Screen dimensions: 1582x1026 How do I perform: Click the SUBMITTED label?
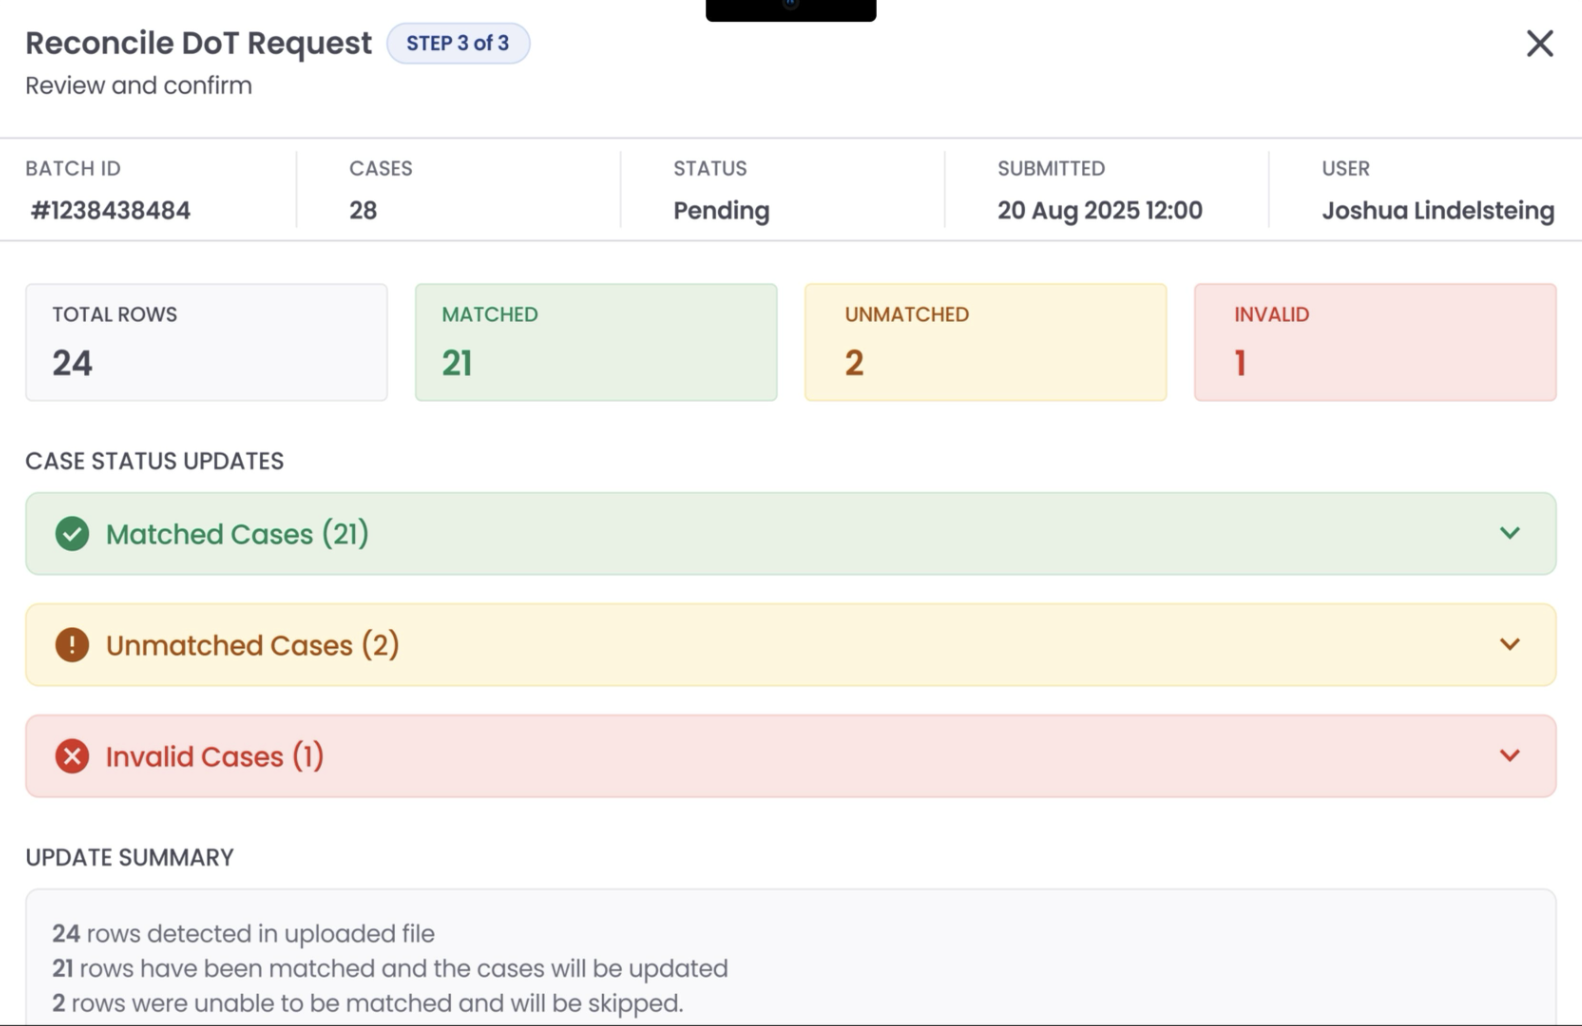tap(1051, 169)
